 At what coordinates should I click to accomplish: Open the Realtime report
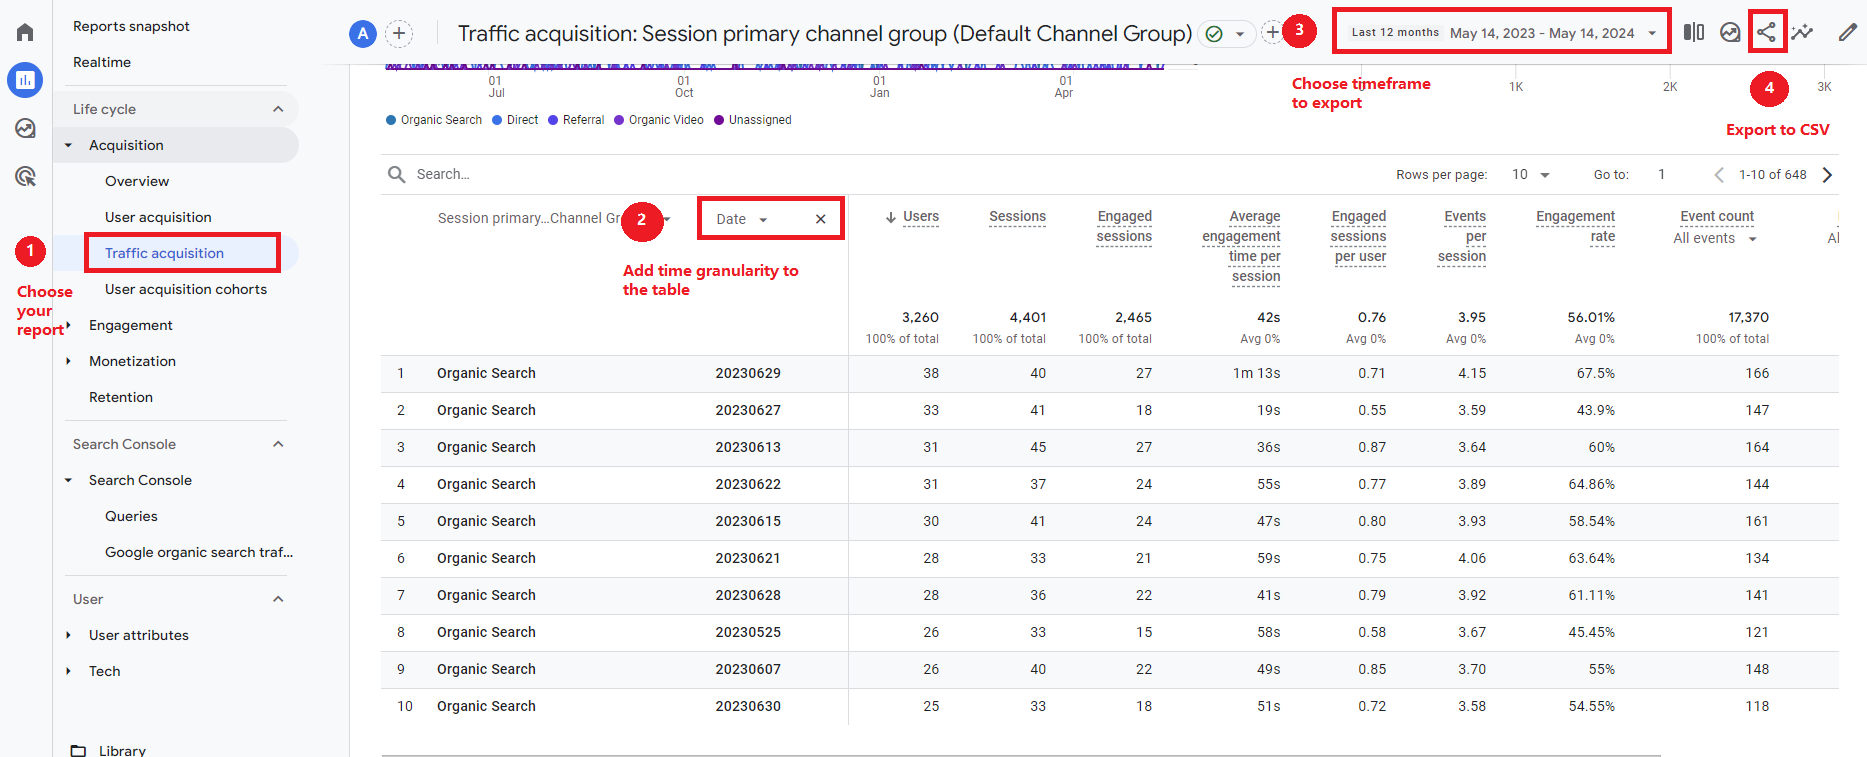click(x=102, y=62)
